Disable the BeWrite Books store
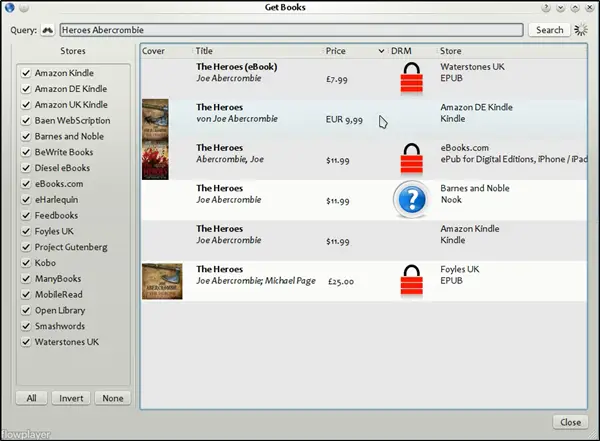Image resolution: width=600 pixels, height=441 pixels. pos(26,152)
